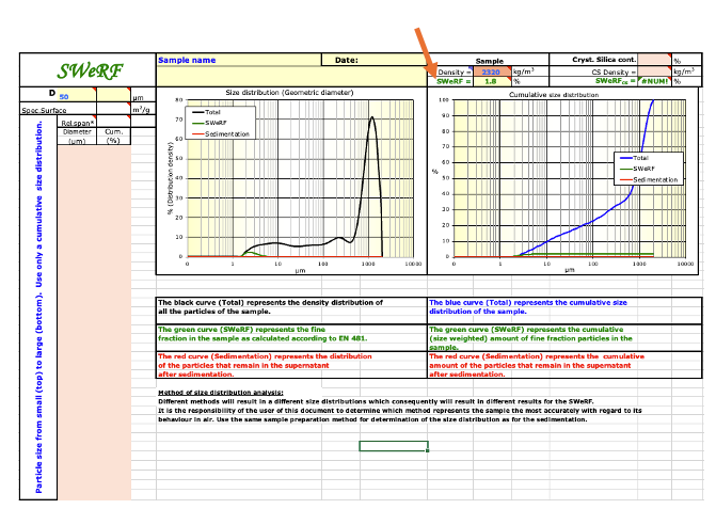
Task: Select the Cum. (%) column header
Action: click(x=114, y=136)
